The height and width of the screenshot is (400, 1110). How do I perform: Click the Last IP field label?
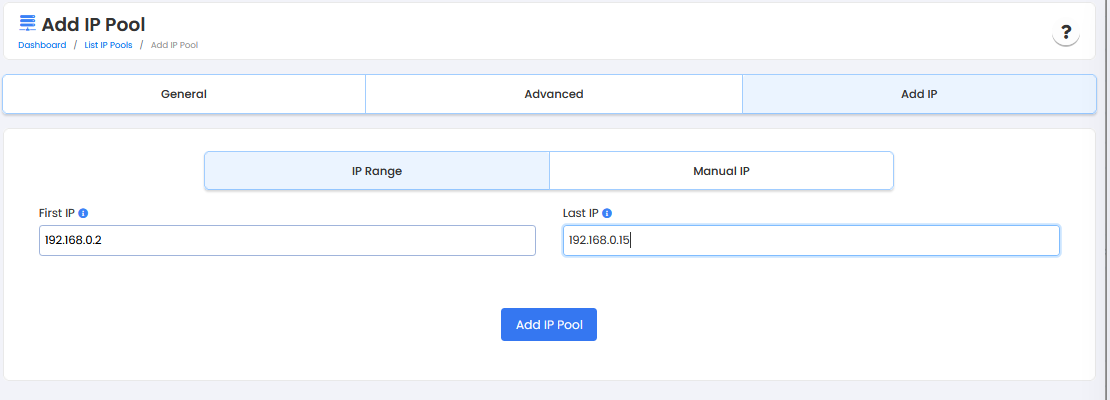click(x=580, y=213)
